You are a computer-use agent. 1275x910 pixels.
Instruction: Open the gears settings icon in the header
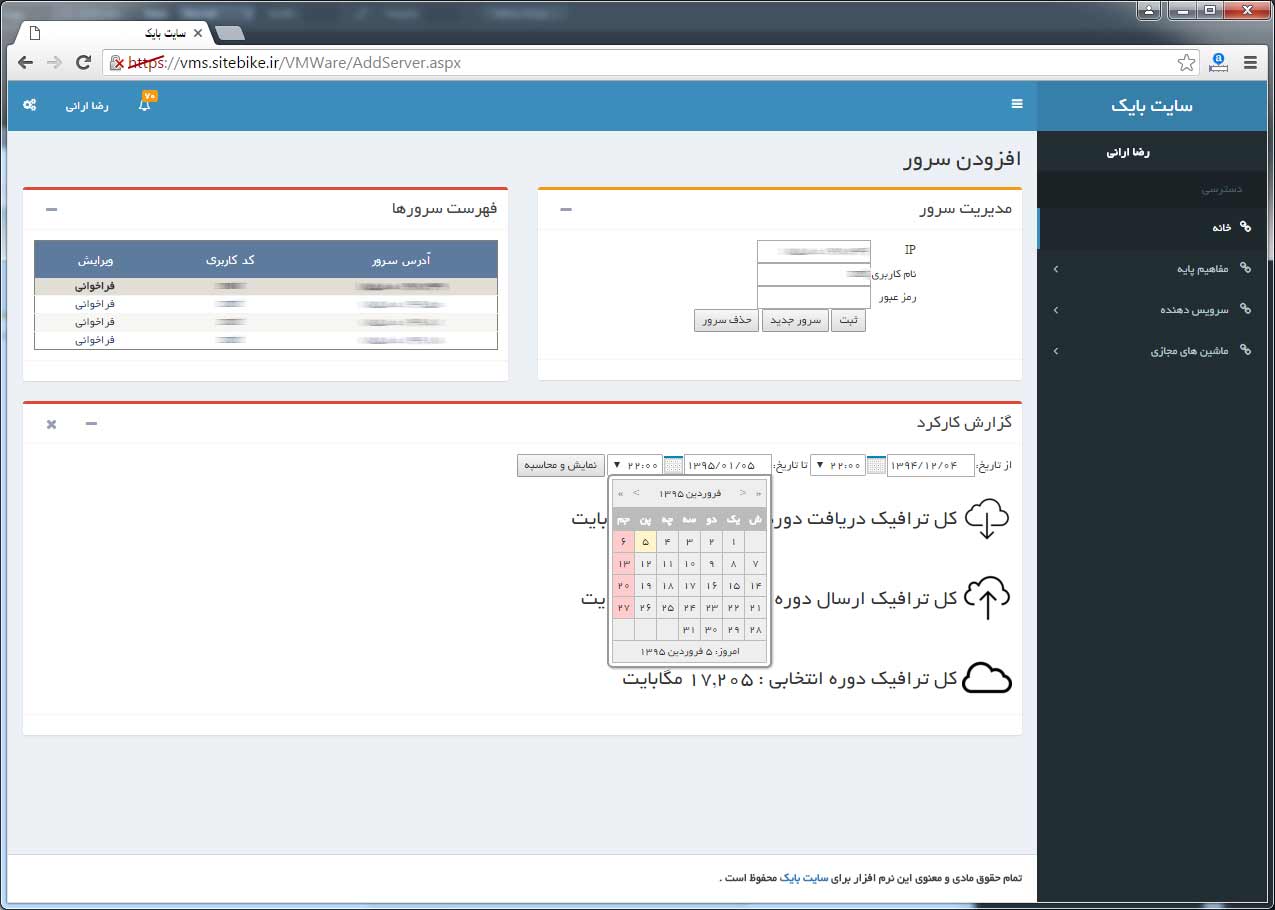tap(30, 104)
